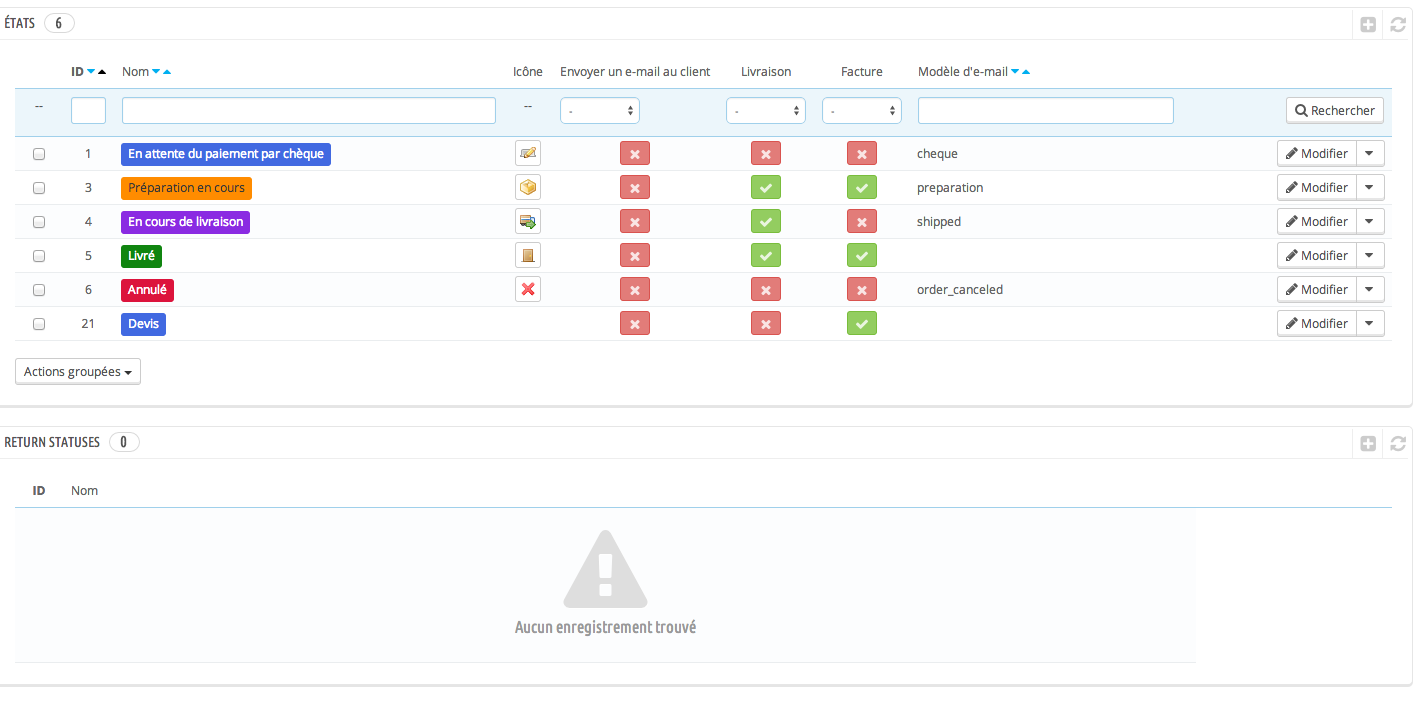Refresh the Return Statuses list
Screen dimensions: 1418x720
1398,443
